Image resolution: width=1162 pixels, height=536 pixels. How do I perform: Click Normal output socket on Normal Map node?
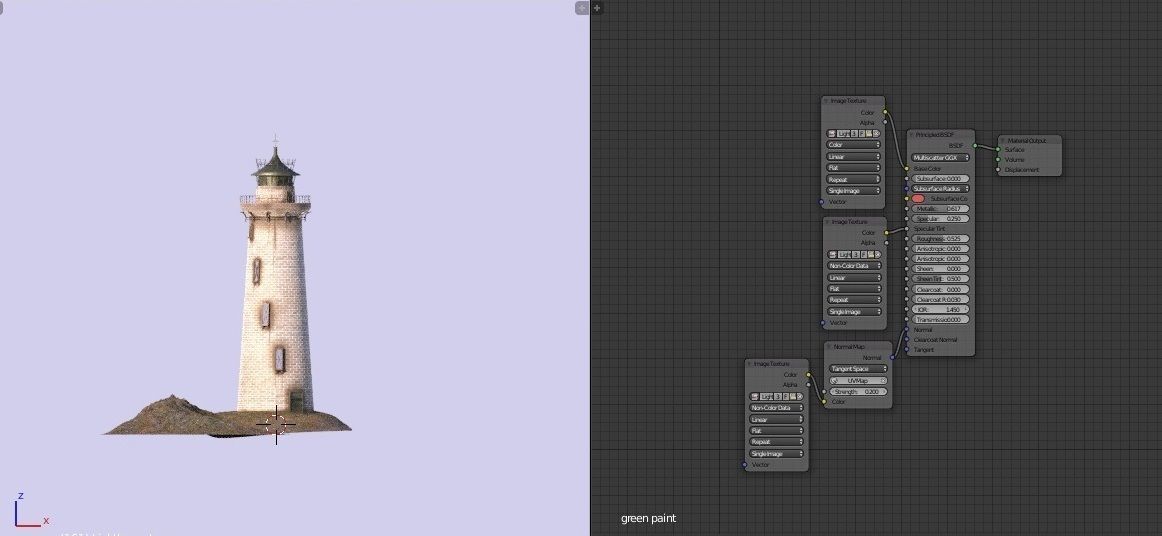[892, 357]
